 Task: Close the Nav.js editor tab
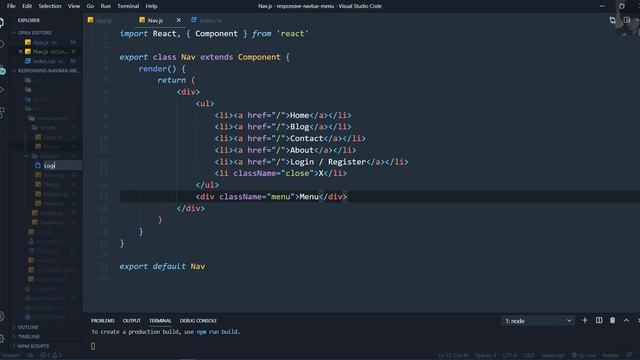(178, 20)
